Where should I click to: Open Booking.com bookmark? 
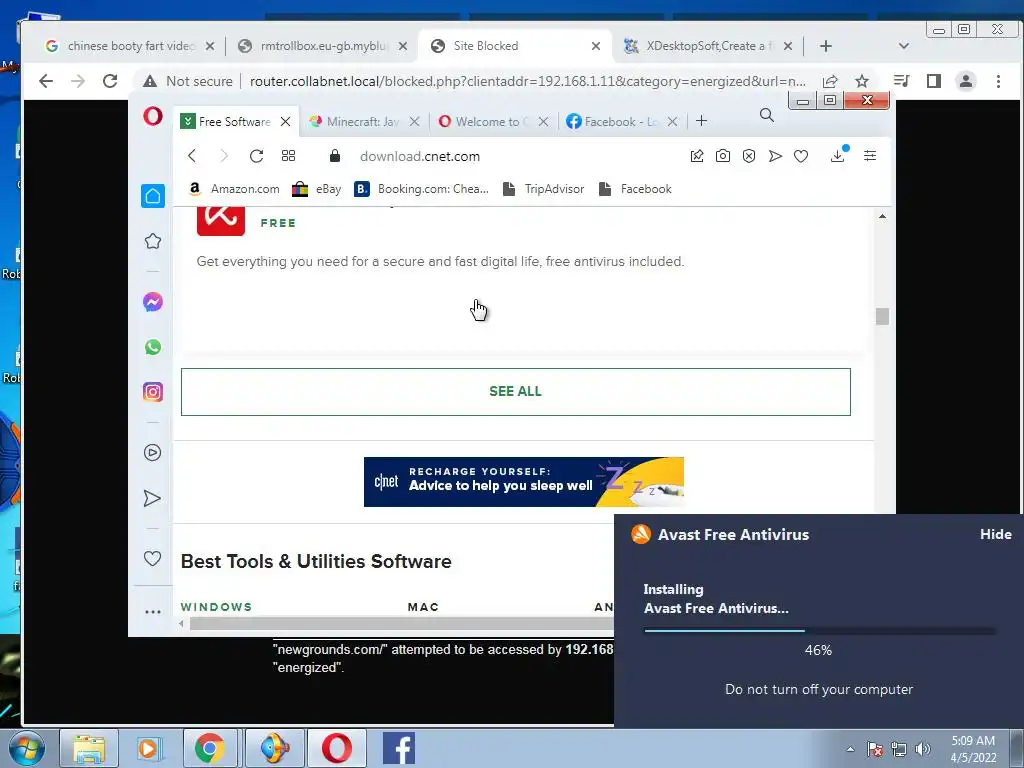421,189
